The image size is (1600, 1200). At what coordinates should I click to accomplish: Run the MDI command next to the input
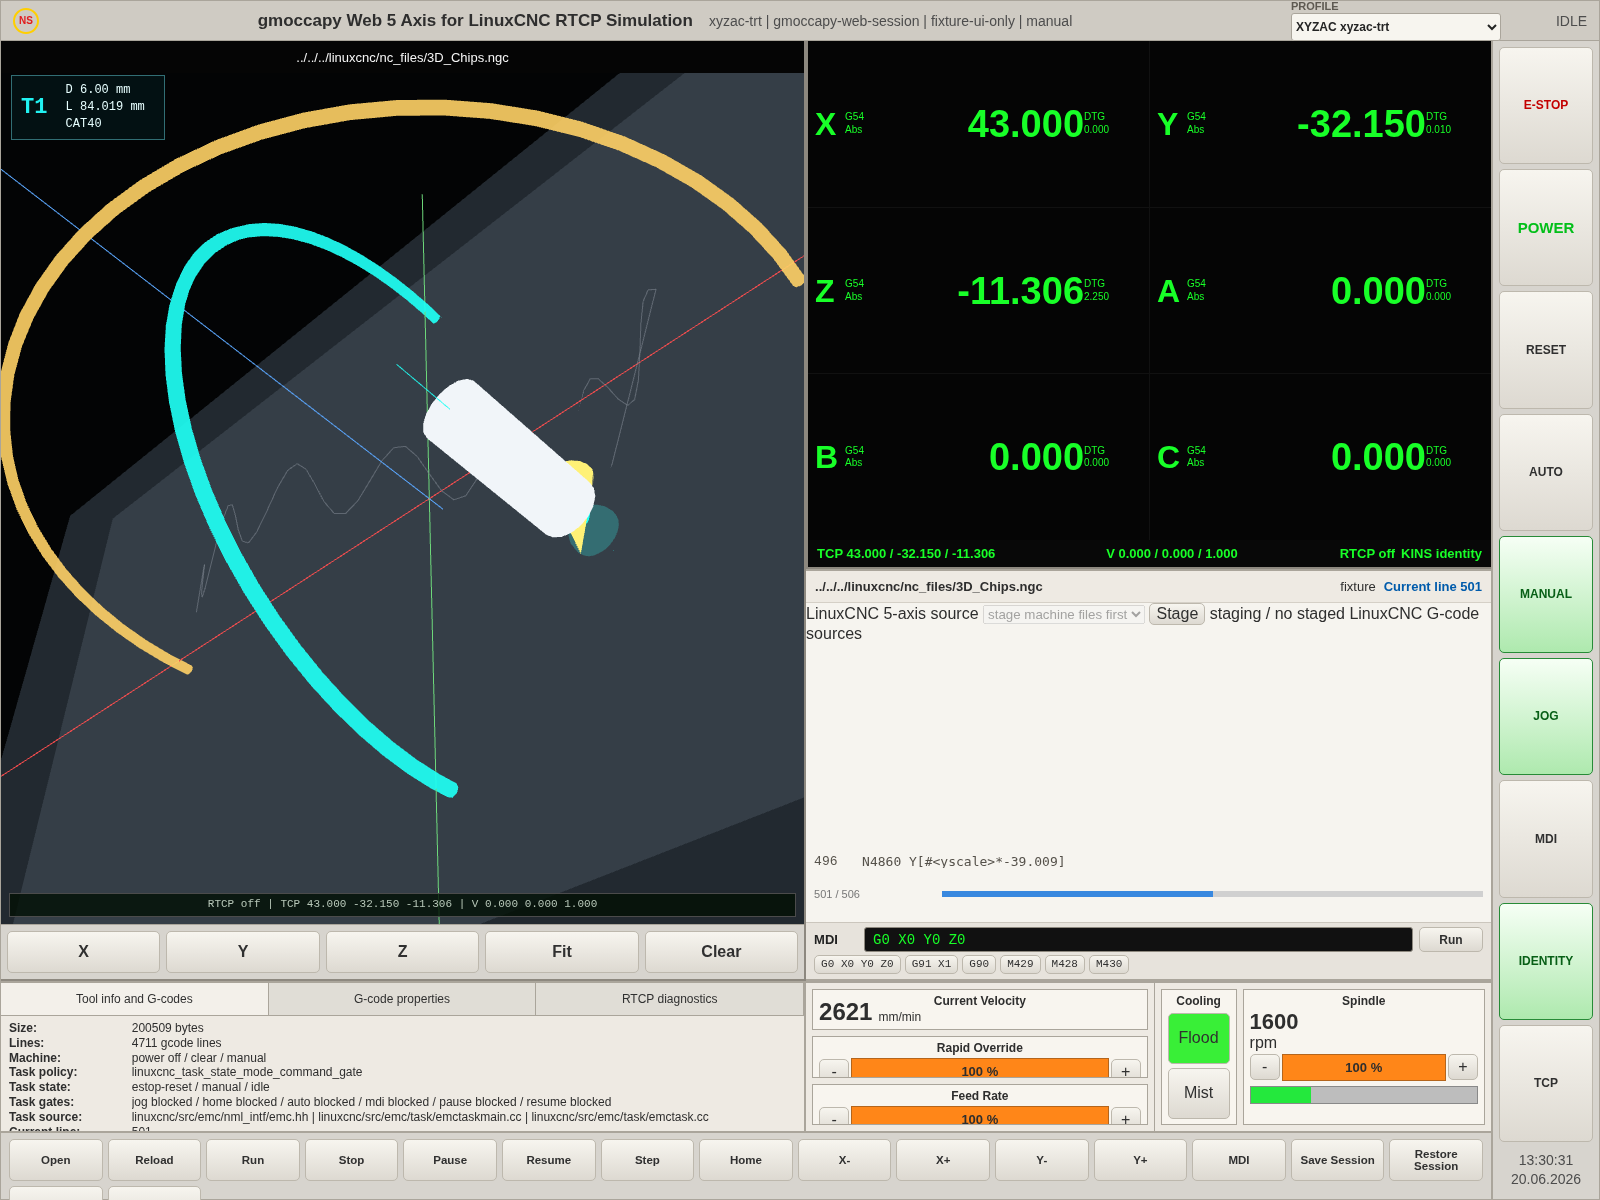[1450, 940]
